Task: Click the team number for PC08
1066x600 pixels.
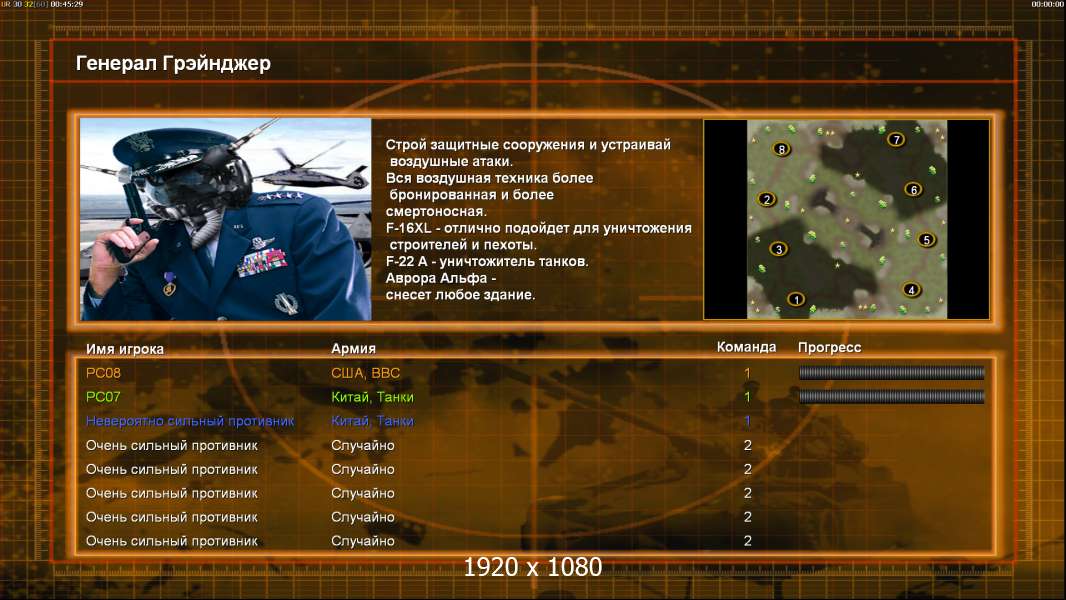Action: click(747, 373)
